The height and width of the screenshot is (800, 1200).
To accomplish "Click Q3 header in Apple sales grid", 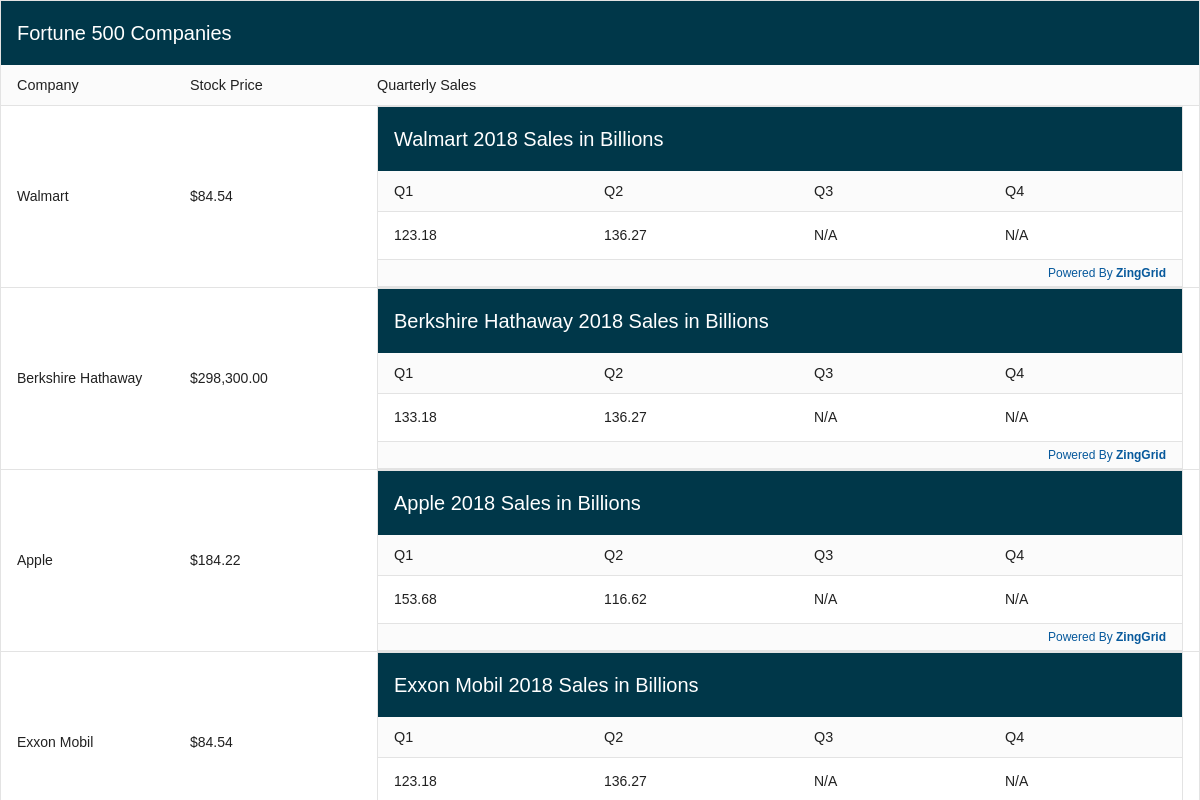I will [823, 555].
